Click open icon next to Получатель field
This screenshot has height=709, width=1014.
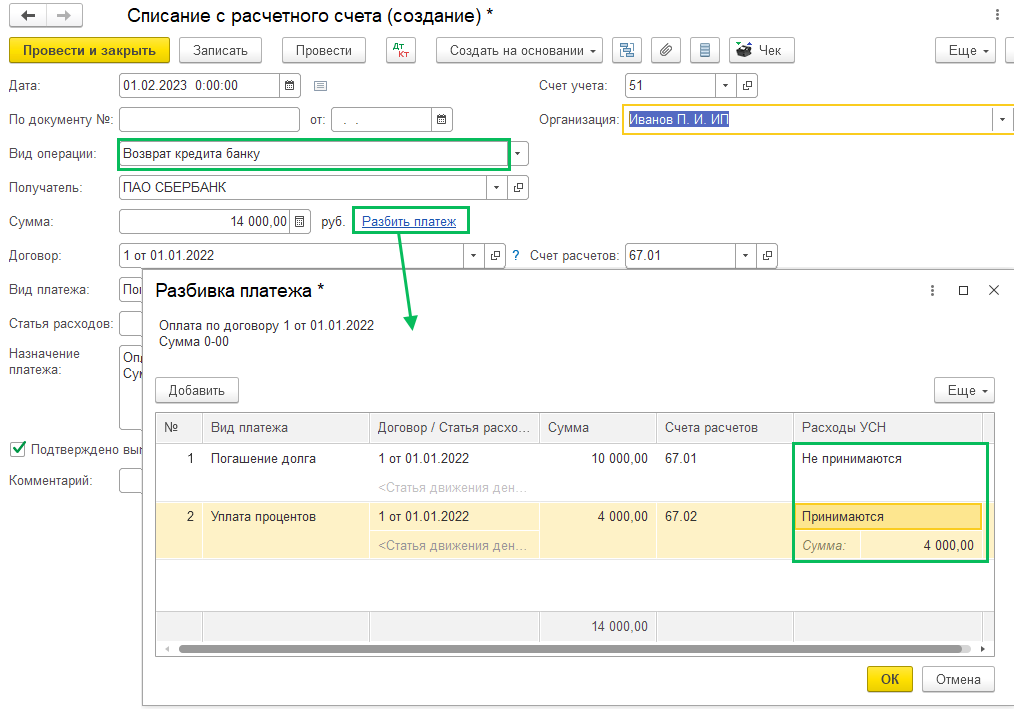coord(518,188)
